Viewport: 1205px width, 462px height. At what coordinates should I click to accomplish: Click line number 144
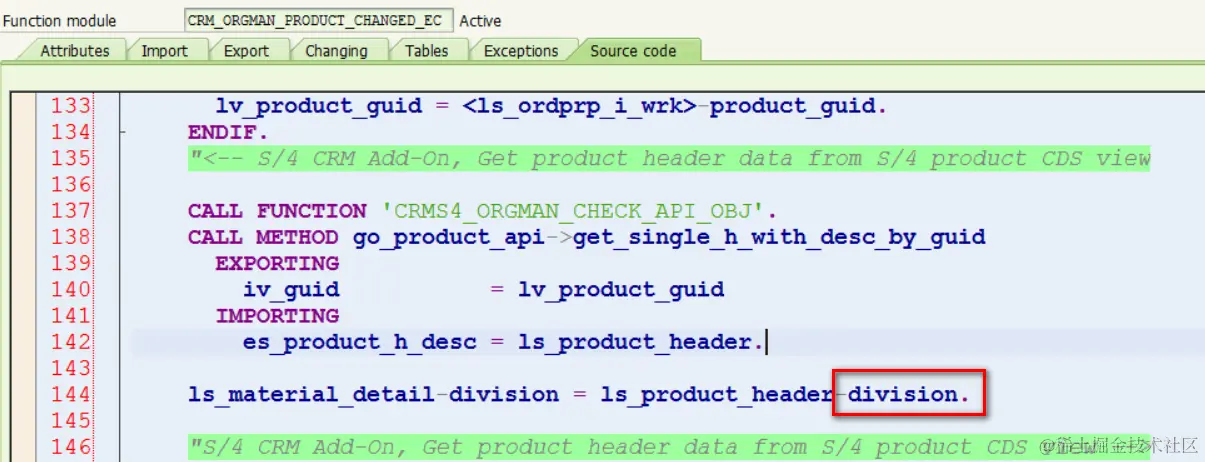(x=71, y=394)
